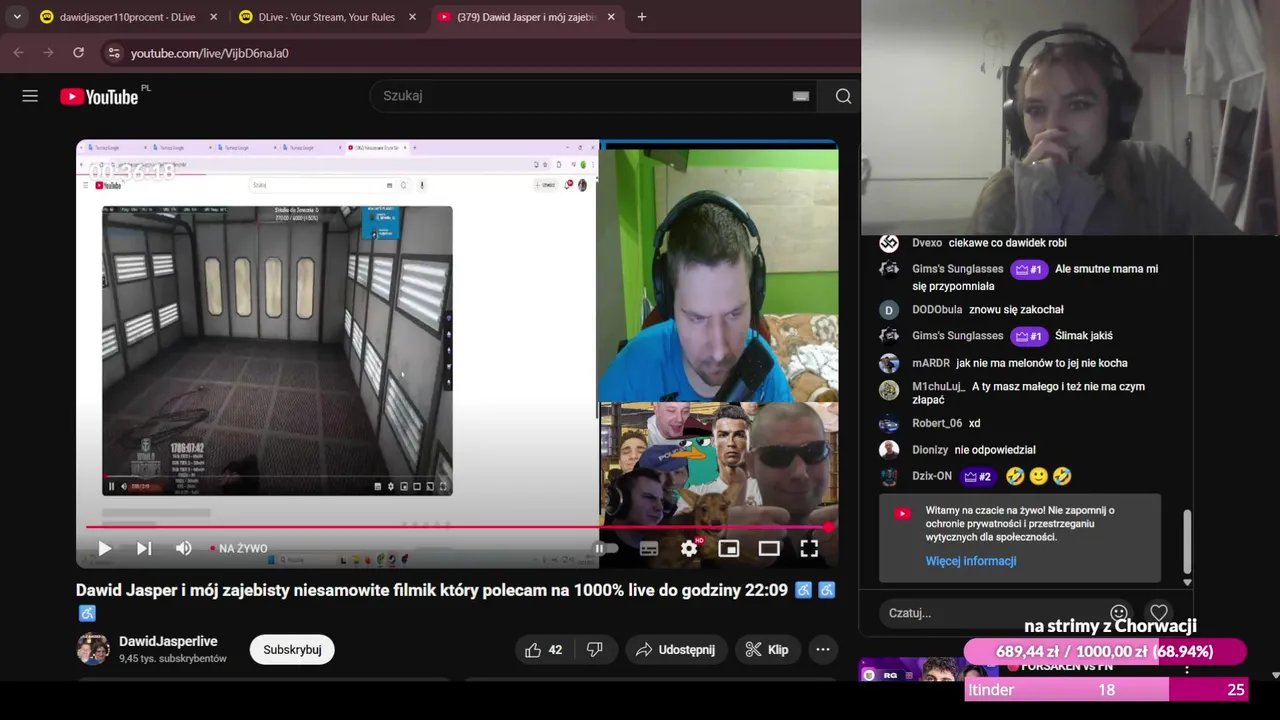Like the video with 42 likes
1280x720 pixels.
544,650
